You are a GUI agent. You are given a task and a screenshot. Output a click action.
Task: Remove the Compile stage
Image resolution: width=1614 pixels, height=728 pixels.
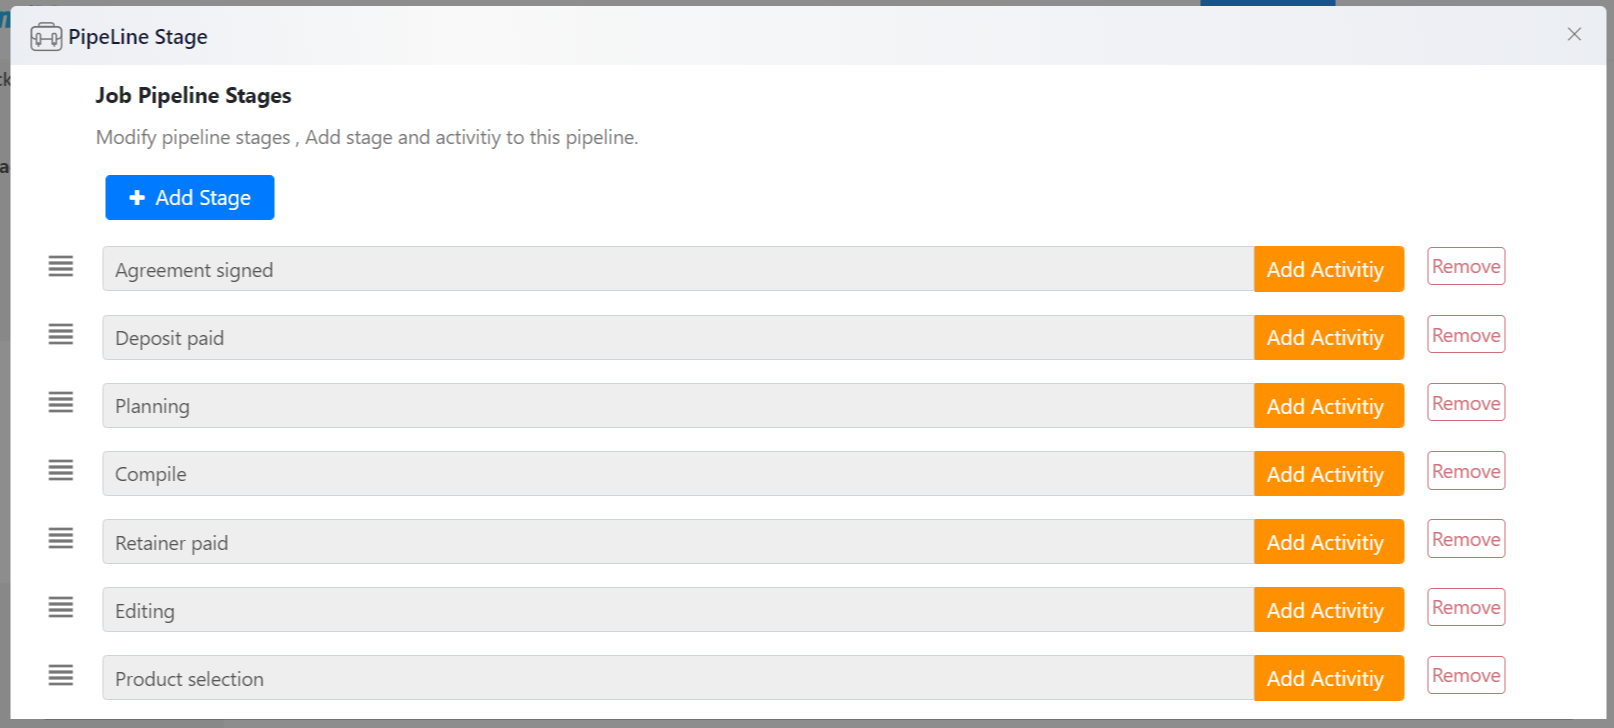click(1466, 471)
